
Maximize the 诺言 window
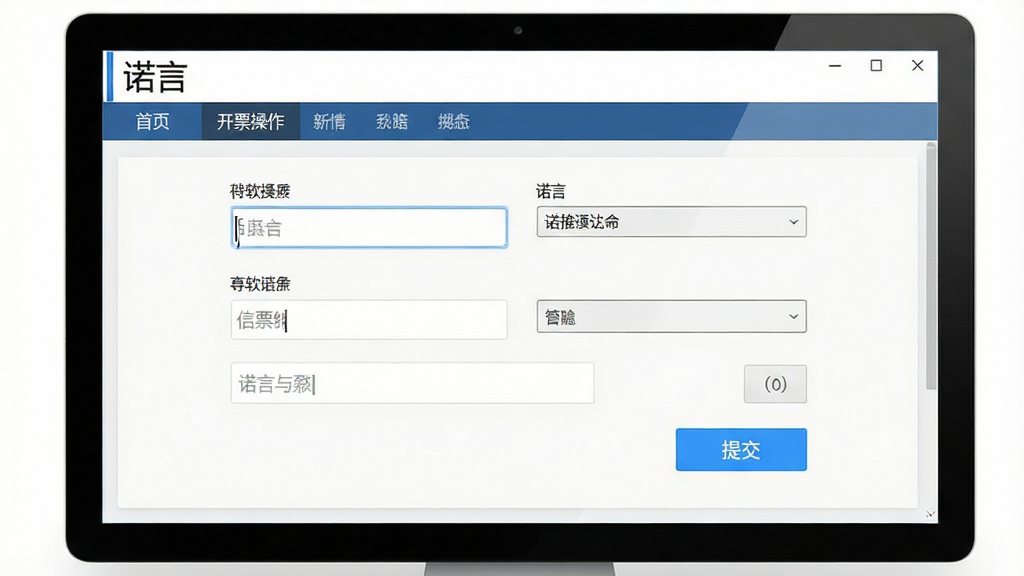876,66
